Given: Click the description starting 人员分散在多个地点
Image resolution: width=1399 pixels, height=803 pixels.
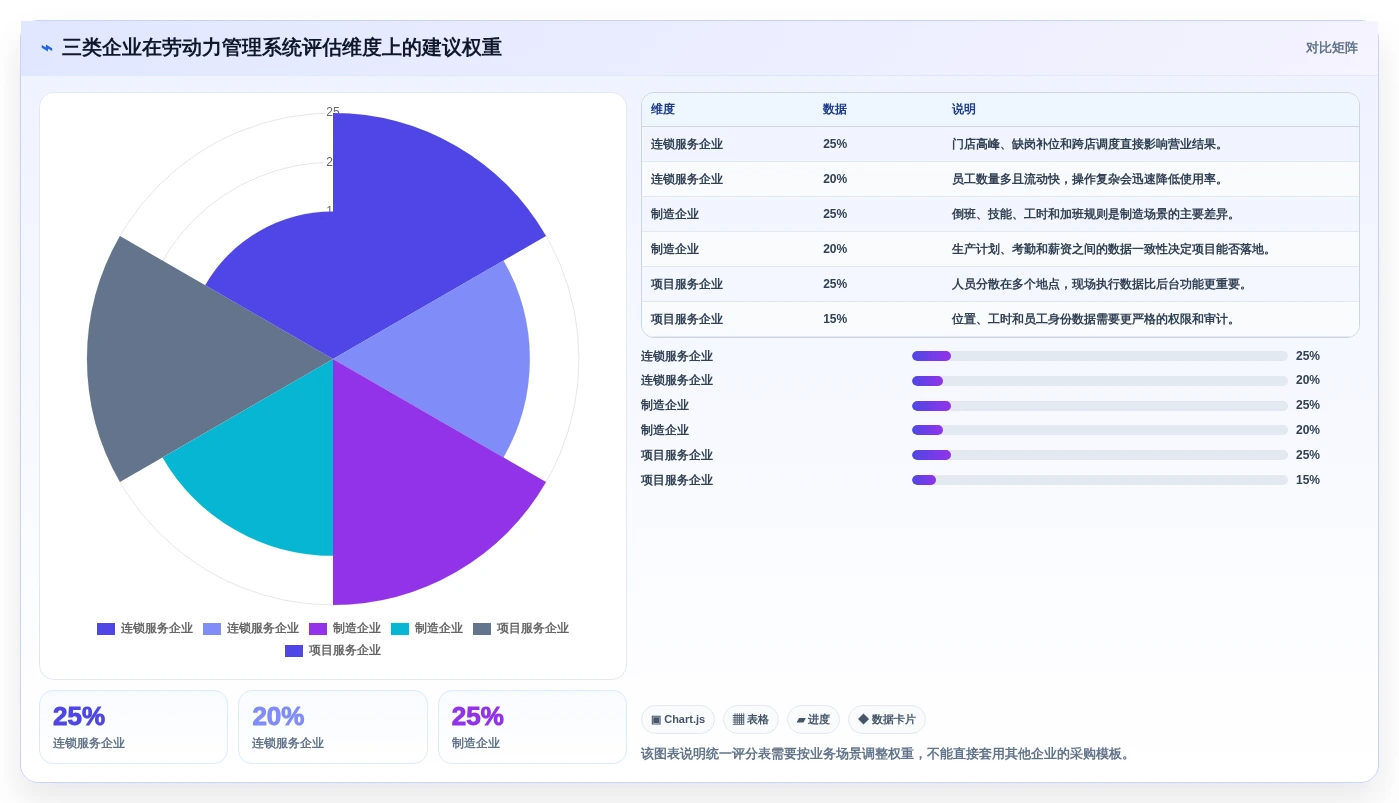Looking at the screenshot, I should point(1102,285).
